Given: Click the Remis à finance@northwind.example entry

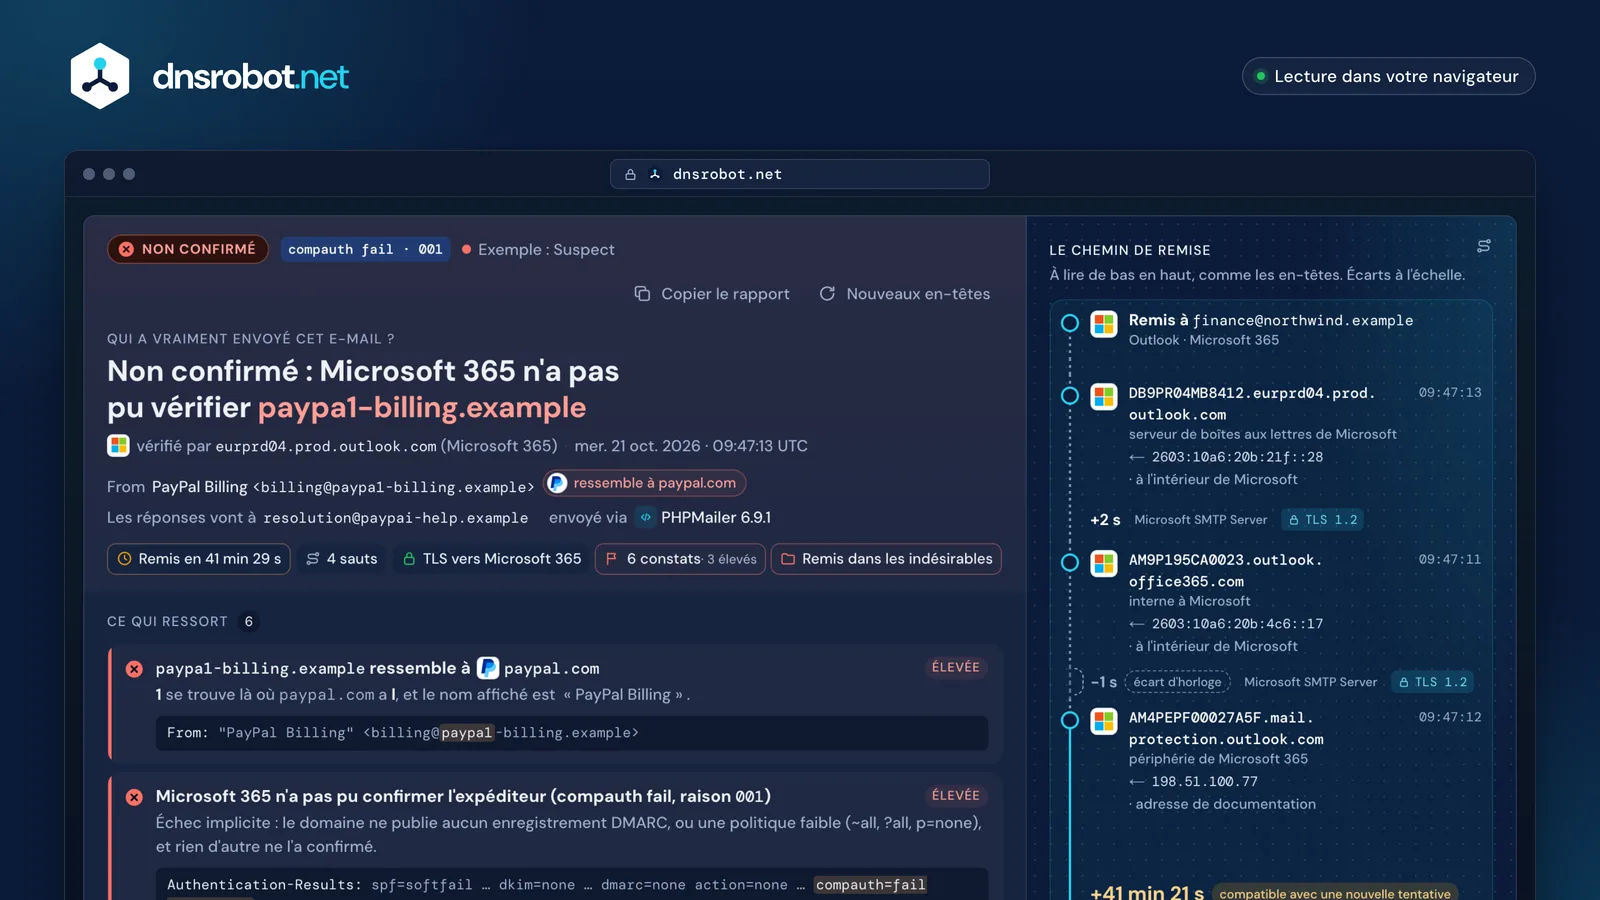Looking at the screenshot, I should [1271, 329].
